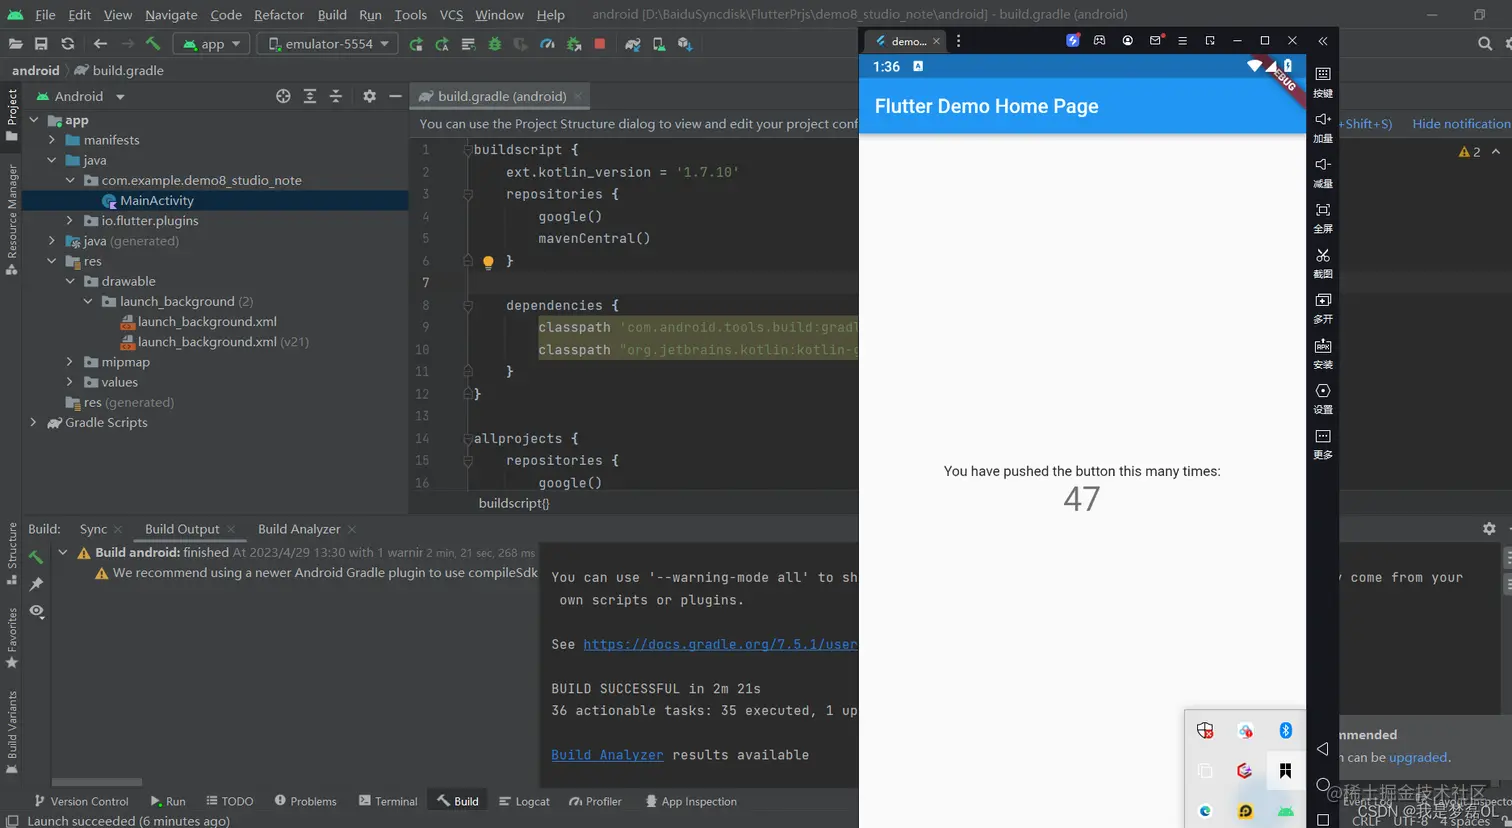
Task: Click the docs.gradle.org link in build output
Action: pos(720,644)
